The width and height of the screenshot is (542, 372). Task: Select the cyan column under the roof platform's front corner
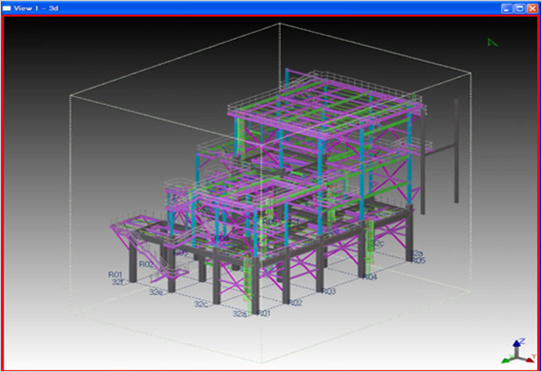coord(320,187)
